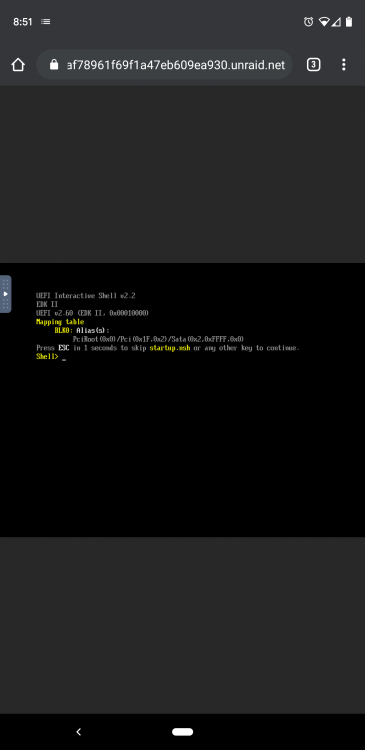Tap the Chrome home icon
This screenshot has height=750, width=365.
(18, 65)
